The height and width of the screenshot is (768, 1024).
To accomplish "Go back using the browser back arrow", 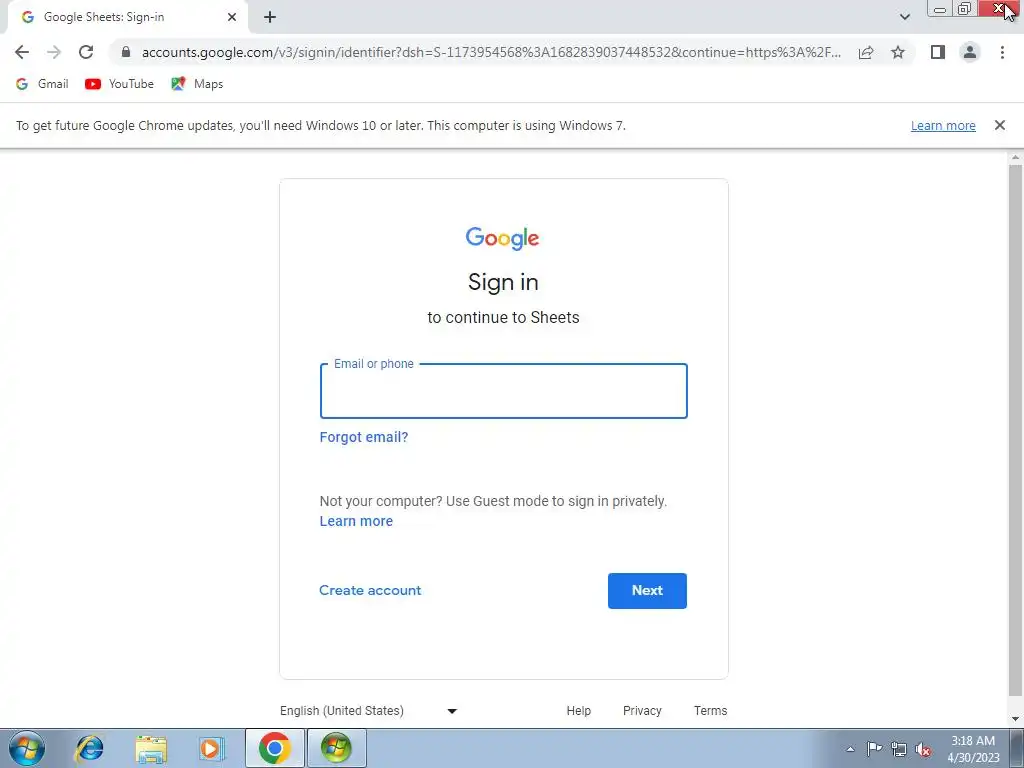I will tap(22, 52).
